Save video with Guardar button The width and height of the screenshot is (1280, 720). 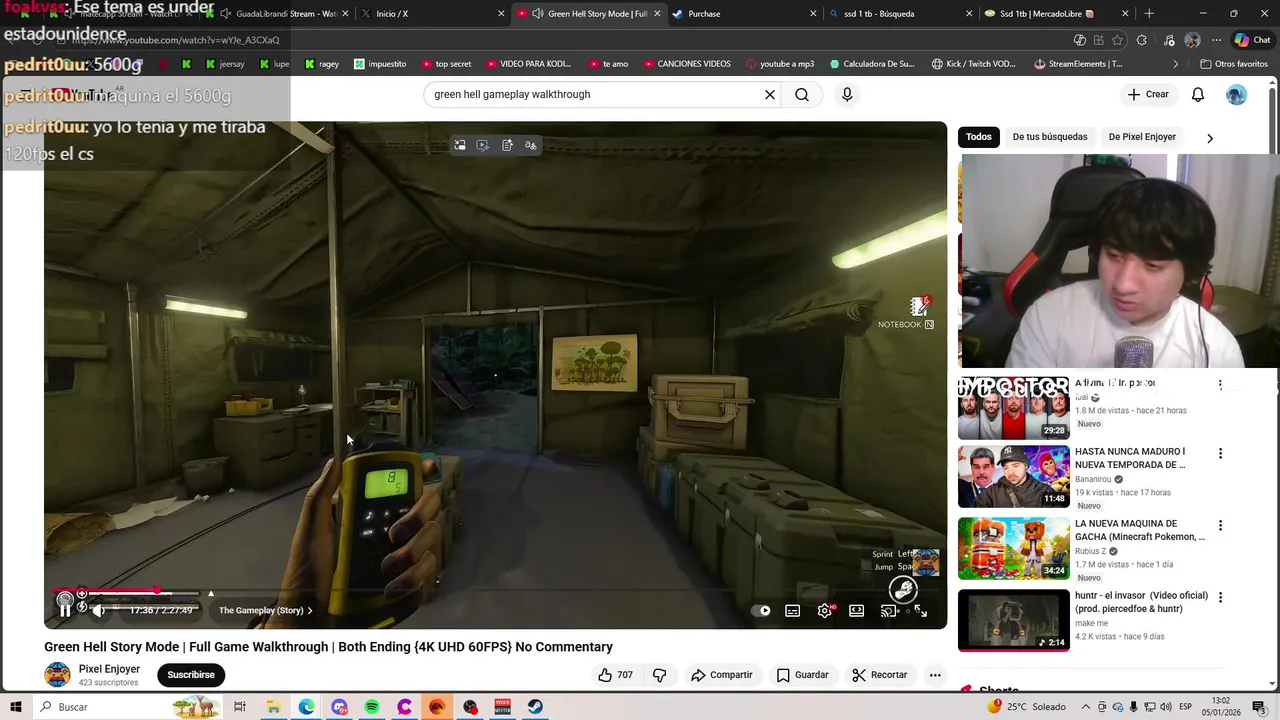click(803, 675)
